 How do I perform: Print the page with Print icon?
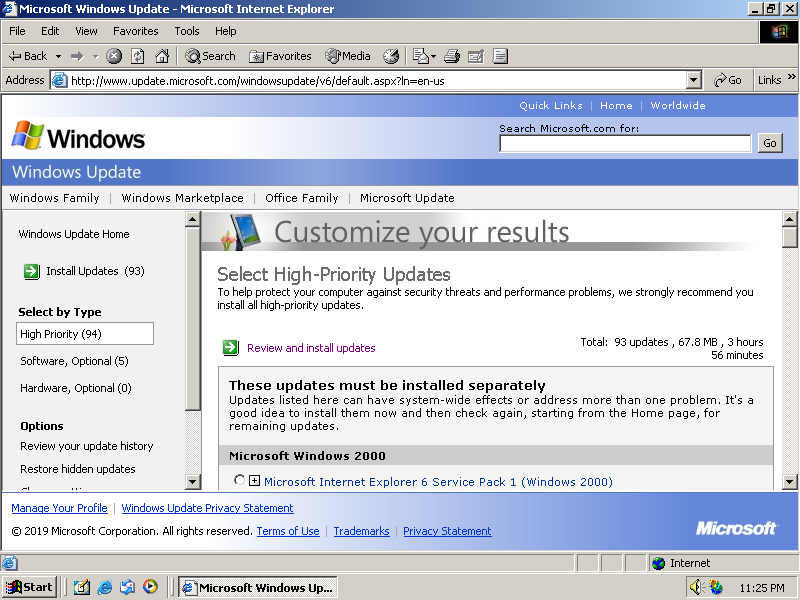click(452, 56)
